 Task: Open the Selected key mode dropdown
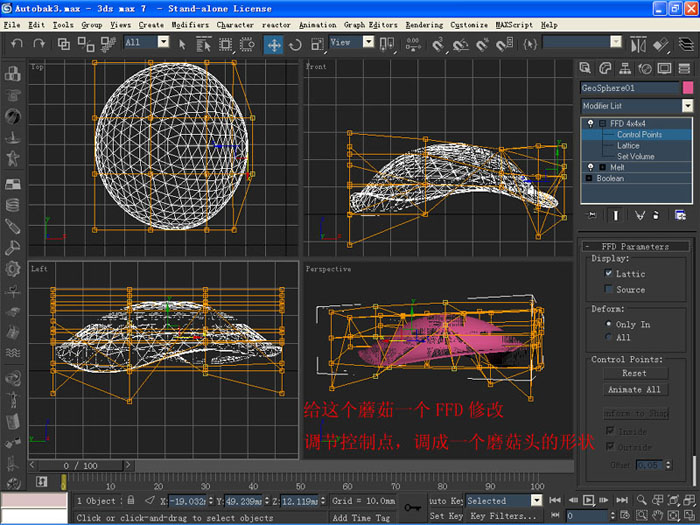point(537,500)
